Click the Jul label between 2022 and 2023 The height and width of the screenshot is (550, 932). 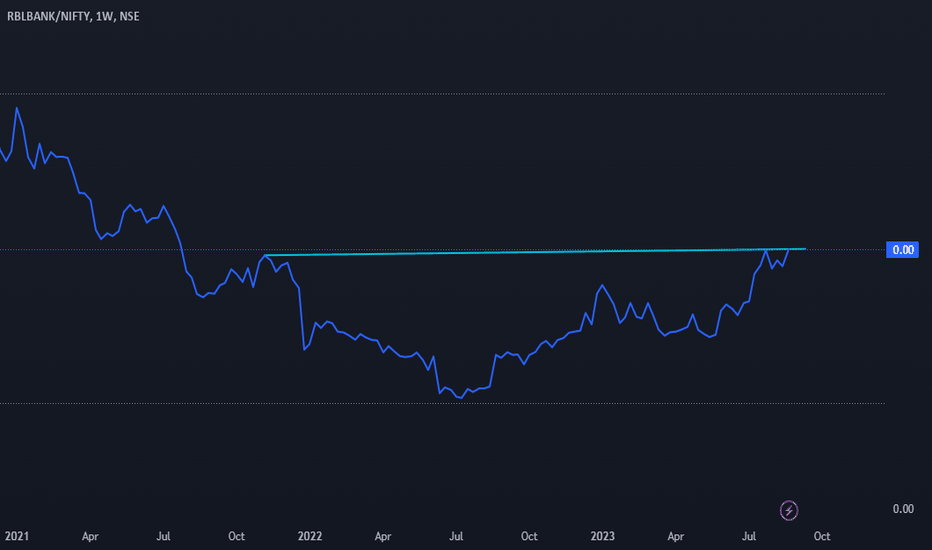pos(456,536)
